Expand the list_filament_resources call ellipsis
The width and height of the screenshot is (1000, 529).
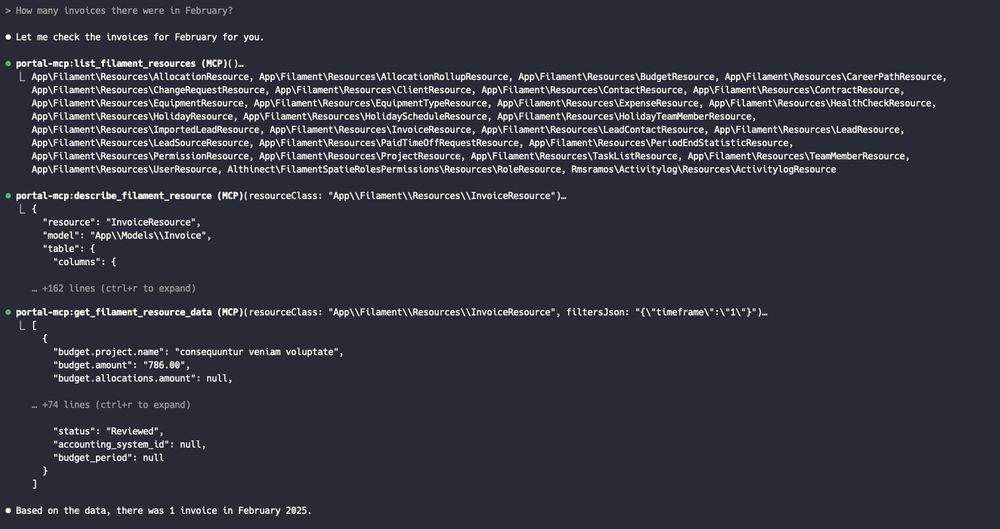coord(240,64)
